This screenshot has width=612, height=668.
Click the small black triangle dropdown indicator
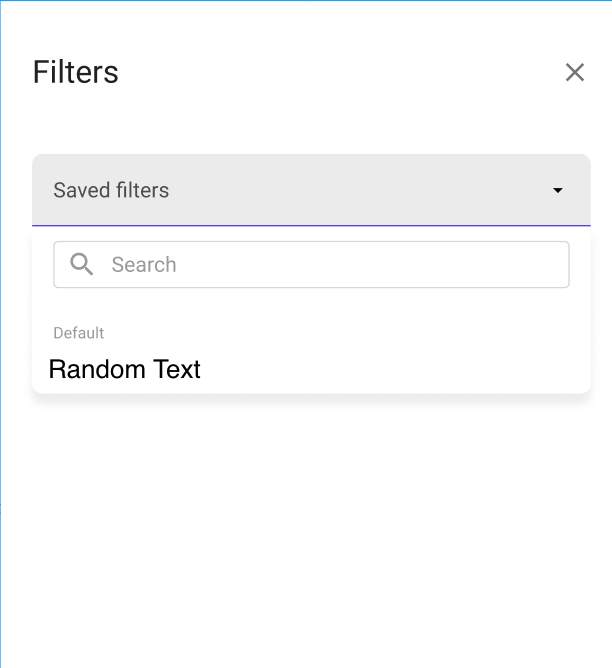pyautogui.click(x=558, y=190)
